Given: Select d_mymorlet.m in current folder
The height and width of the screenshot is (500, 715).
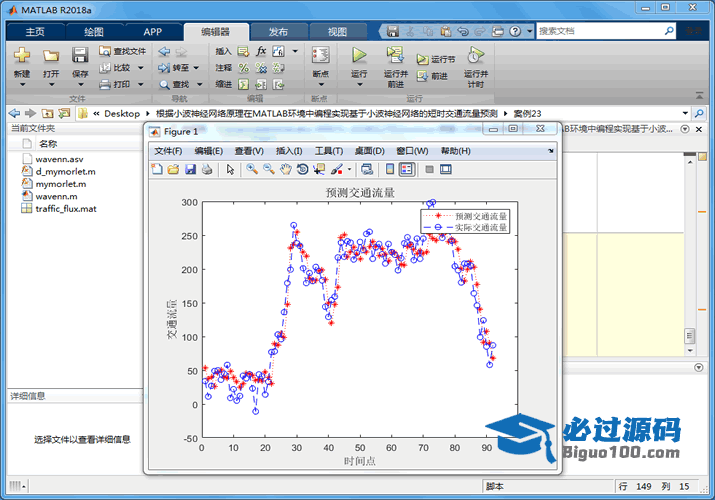Looking at the screenshot, I should (66, 172).
